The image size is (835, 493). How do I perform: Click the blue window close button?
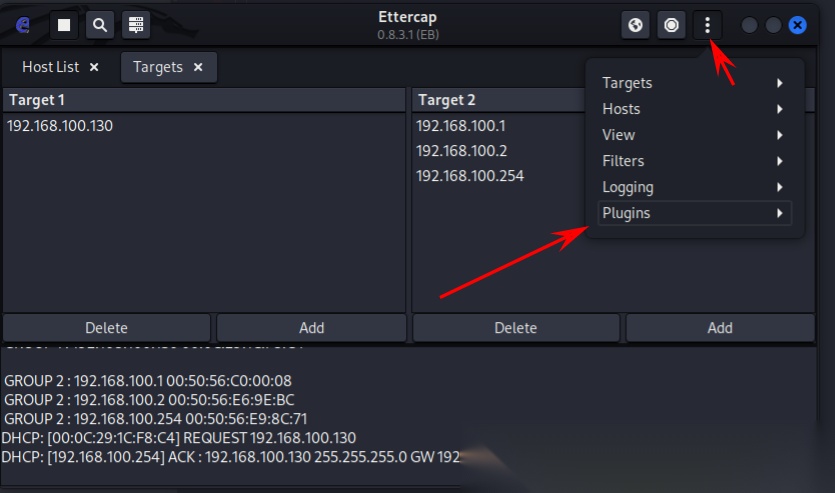pos(797,25)
